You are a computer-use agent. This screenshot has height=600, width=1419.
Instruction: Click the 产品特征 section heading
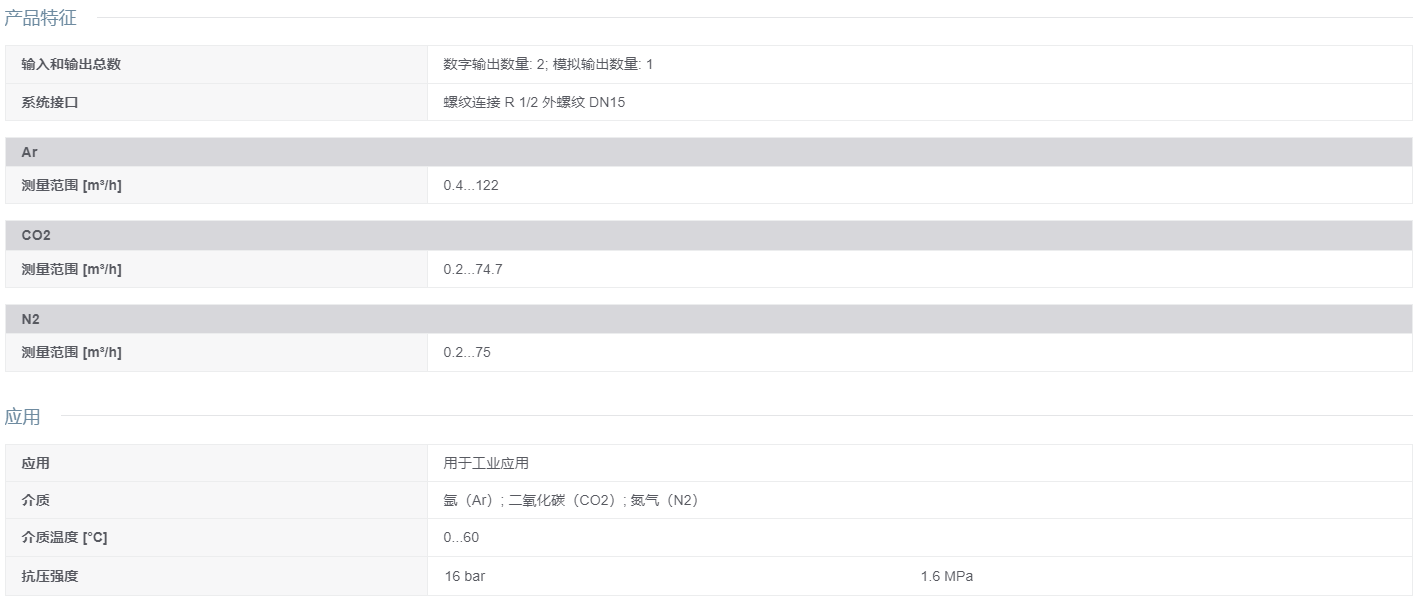pos(40,17)
